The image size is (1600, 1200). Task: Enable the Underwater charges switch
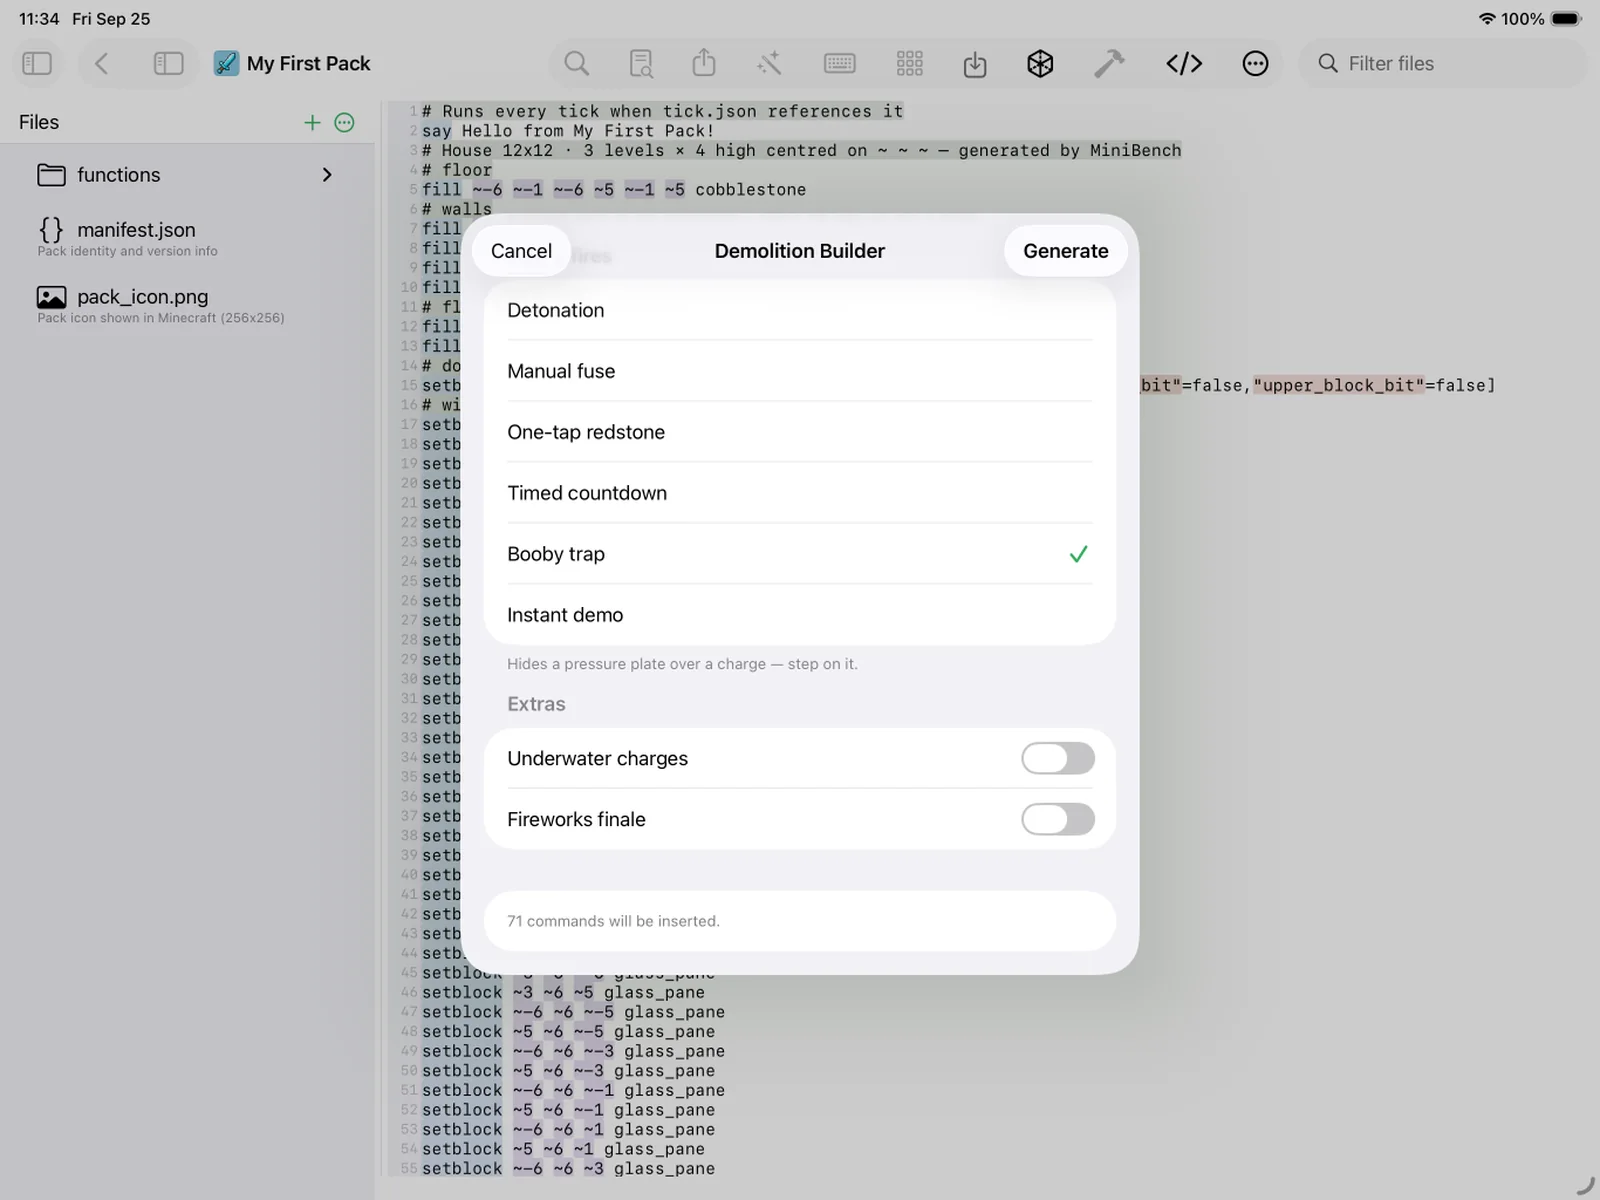pos(1058,758)
